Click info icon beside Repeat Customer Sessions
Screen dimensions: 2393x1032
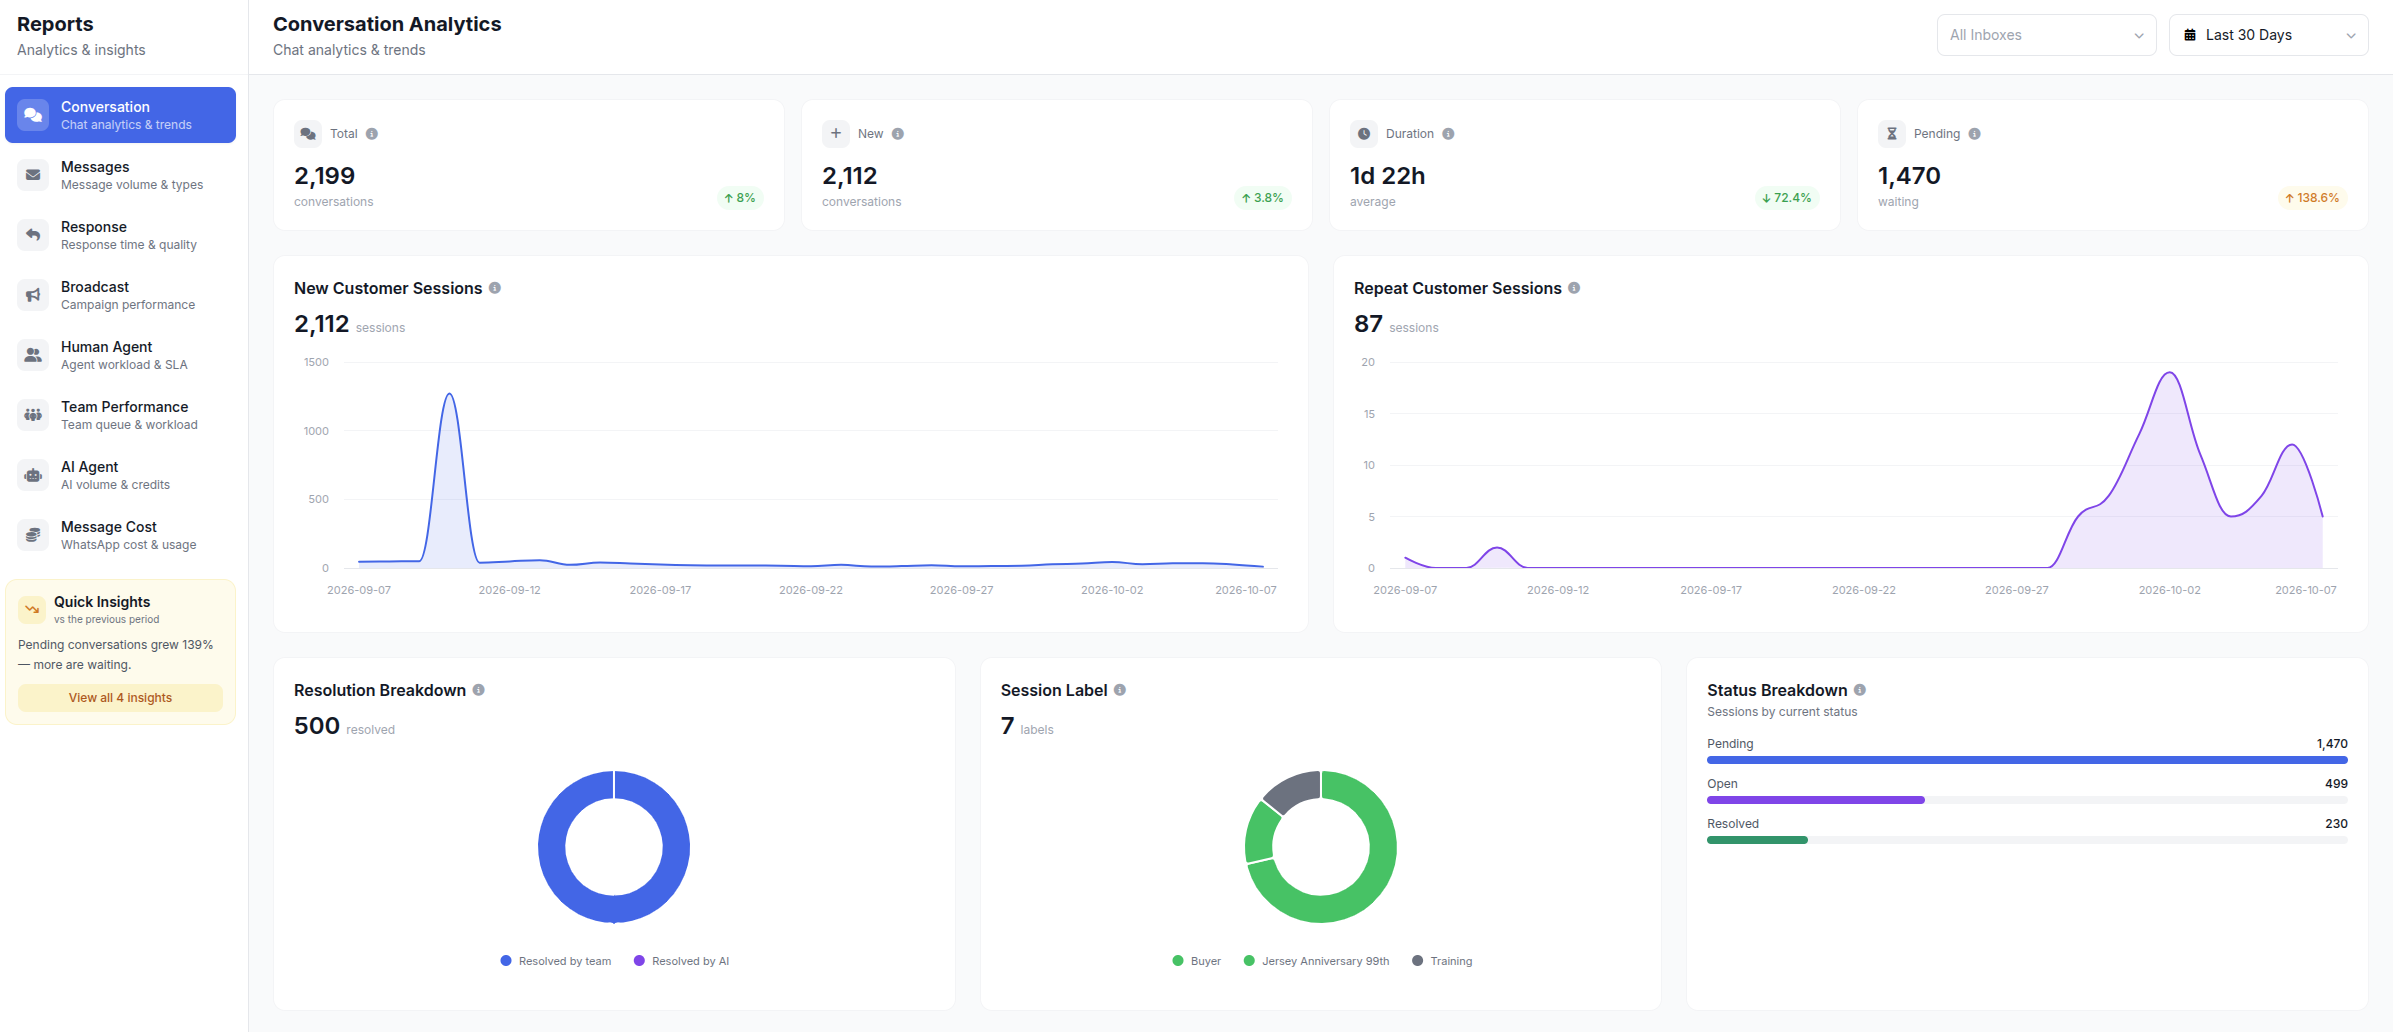[x=1574, y=288]
